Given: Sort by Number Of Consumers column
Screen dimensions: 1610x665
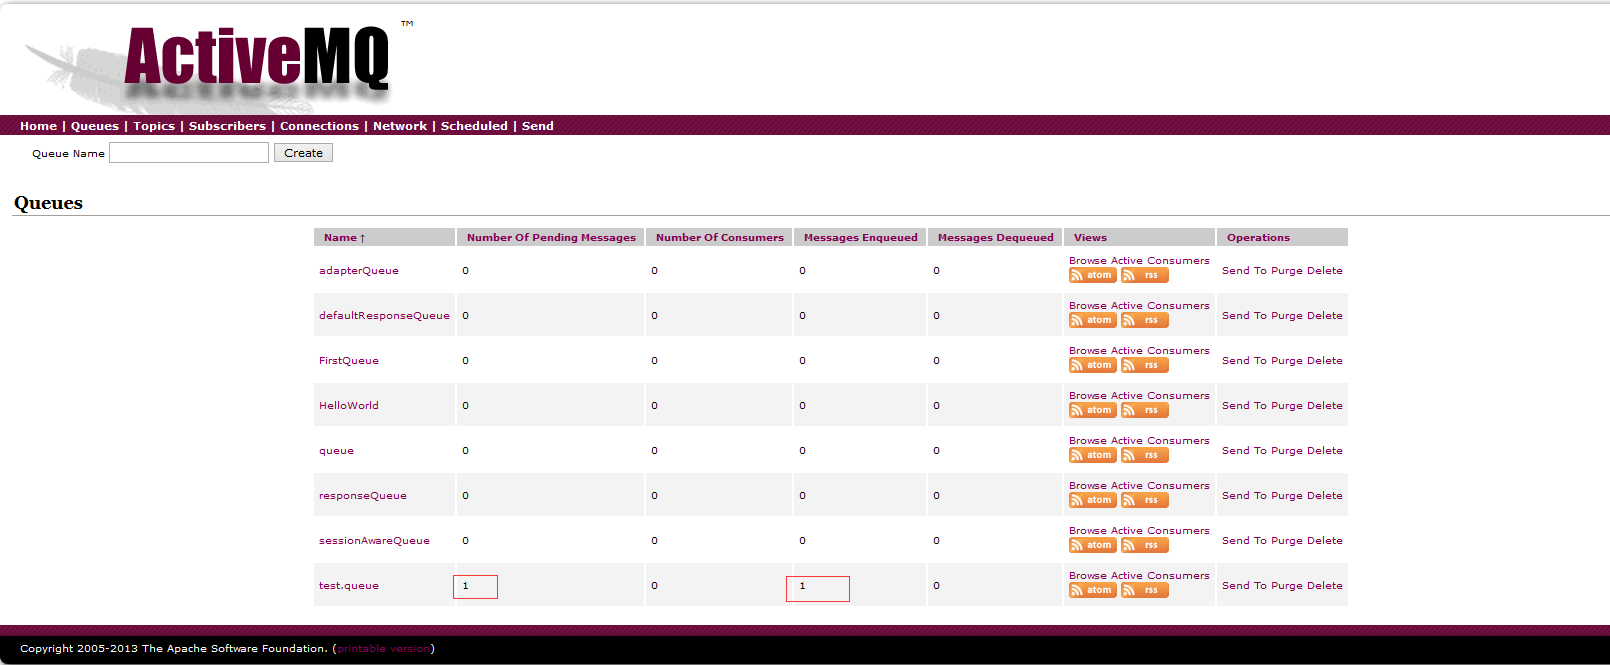Looking at the screenshot, I should pyautogui.click(x=720, y=238).
